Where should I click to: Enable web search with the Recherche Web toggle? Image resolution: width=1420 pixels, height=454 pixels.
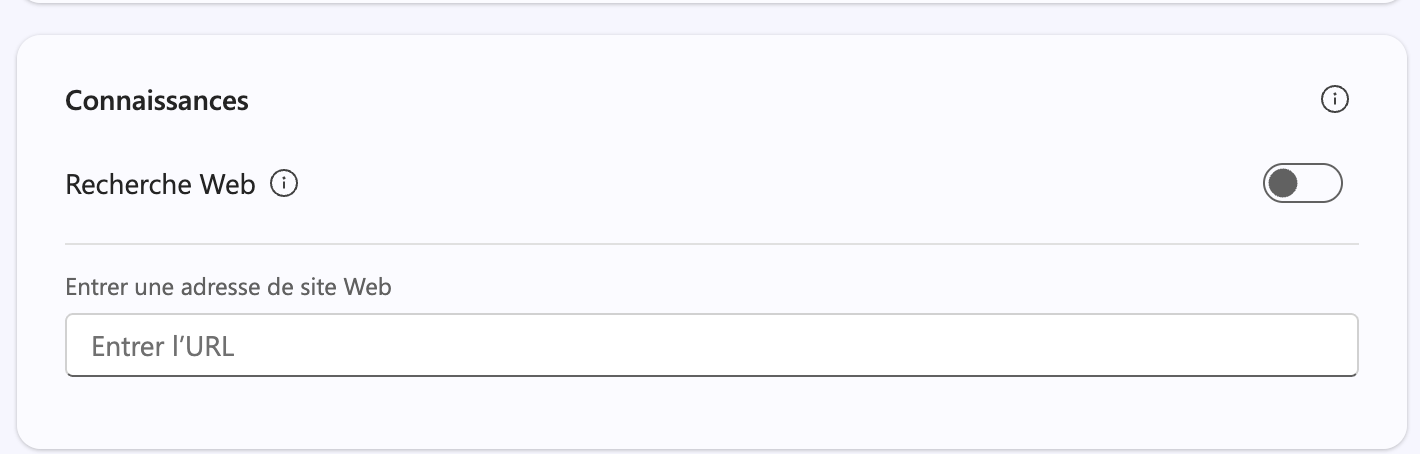point(1302,184)
